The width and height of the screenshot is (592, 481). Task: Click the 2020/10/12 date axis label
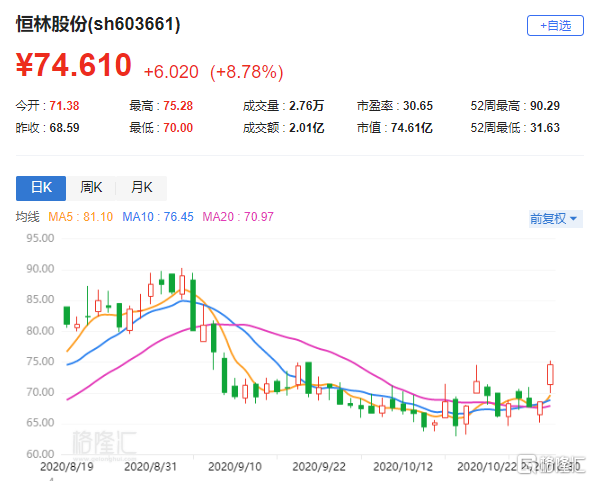[403, 467]
